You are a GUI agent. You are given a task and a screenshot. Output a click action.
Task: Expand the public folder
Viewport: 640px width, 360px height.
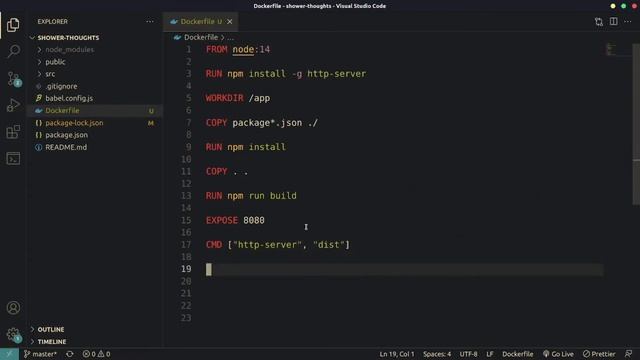pyautogui.click(x=95, y=62)
